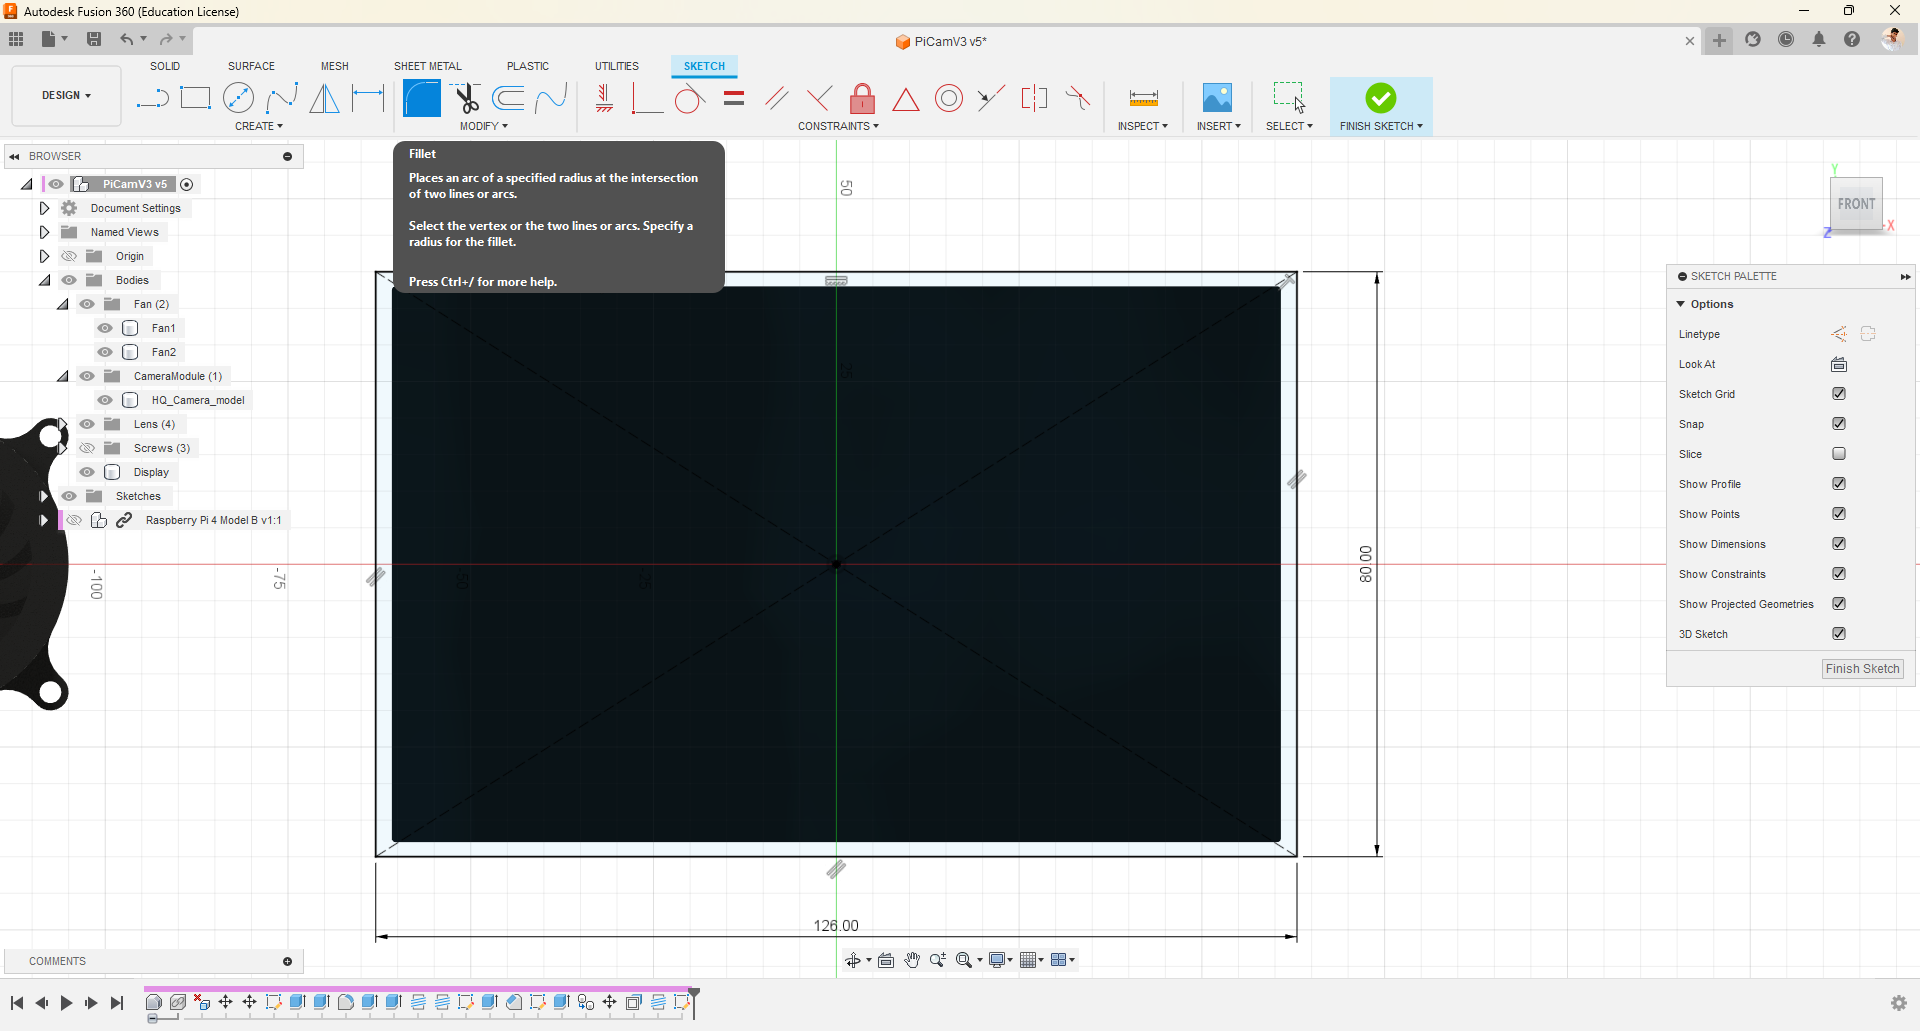This screenshot has height=1031, width=1920.
Task: Collapse the Options section in Sketch Palette
Action: pyautogui.click(x=1681, y=304)
